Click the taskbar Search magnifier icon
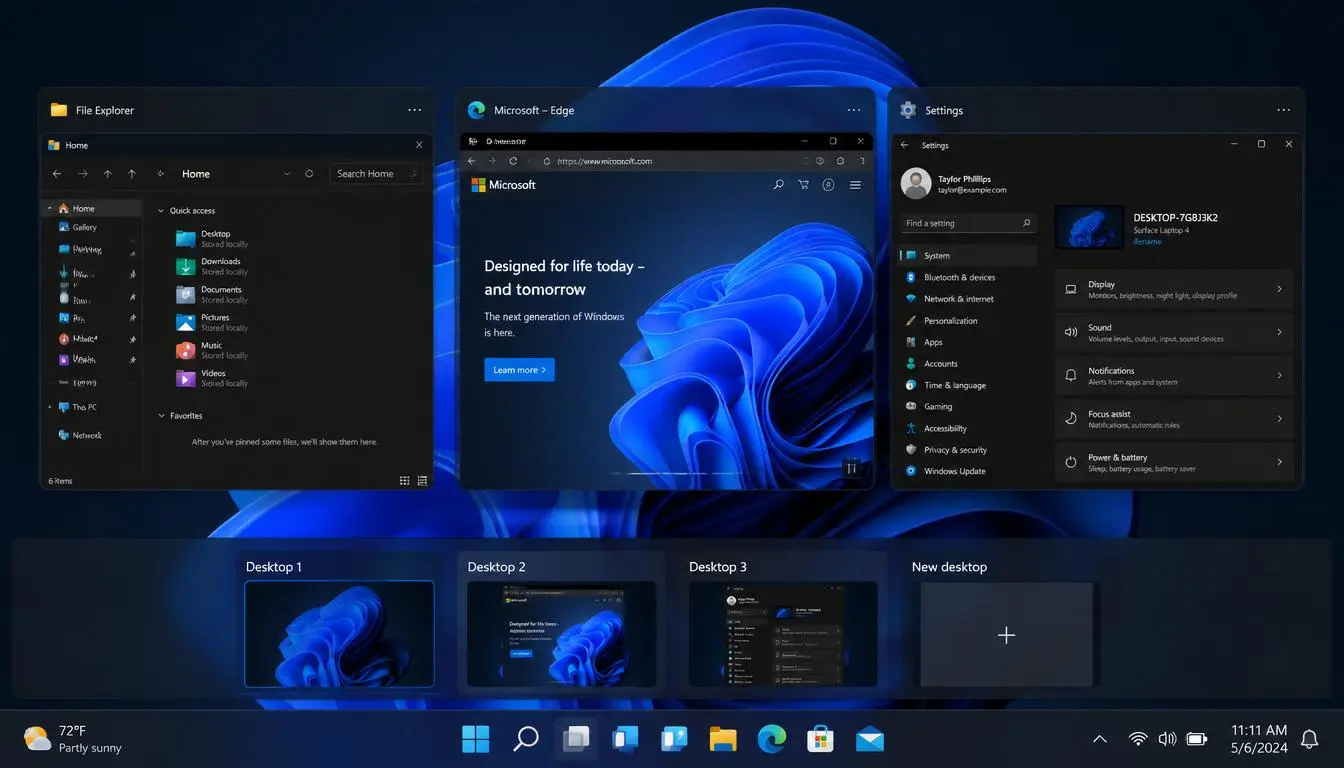This screenshot has width=1344, height=768. [525, 739]
